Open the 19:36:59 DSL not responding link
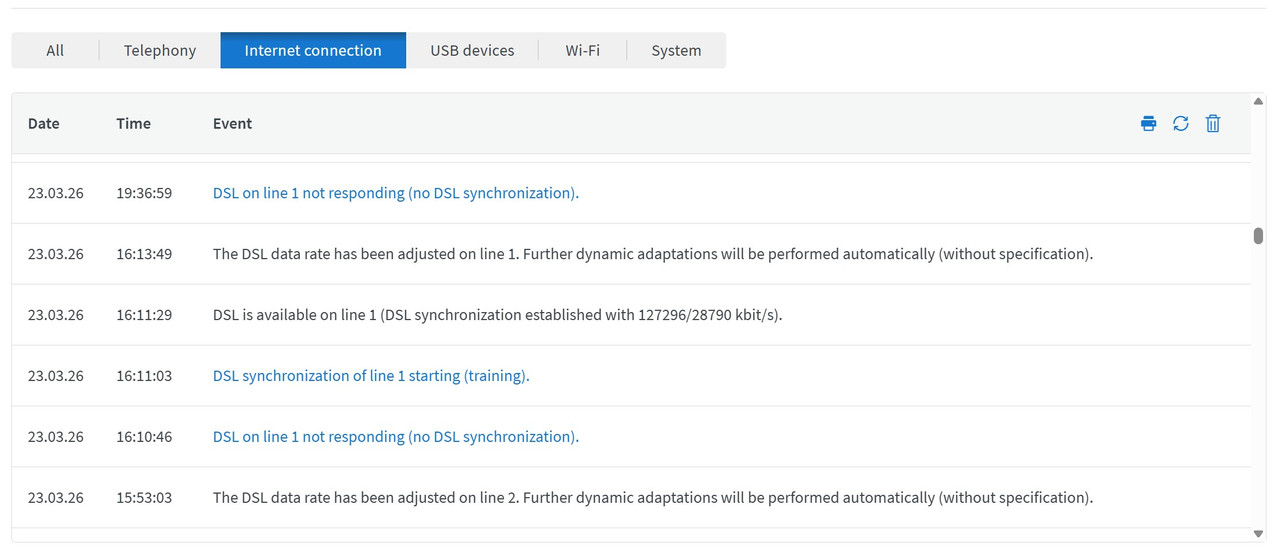The image size is (1279, 554). [x=395, y=193]
